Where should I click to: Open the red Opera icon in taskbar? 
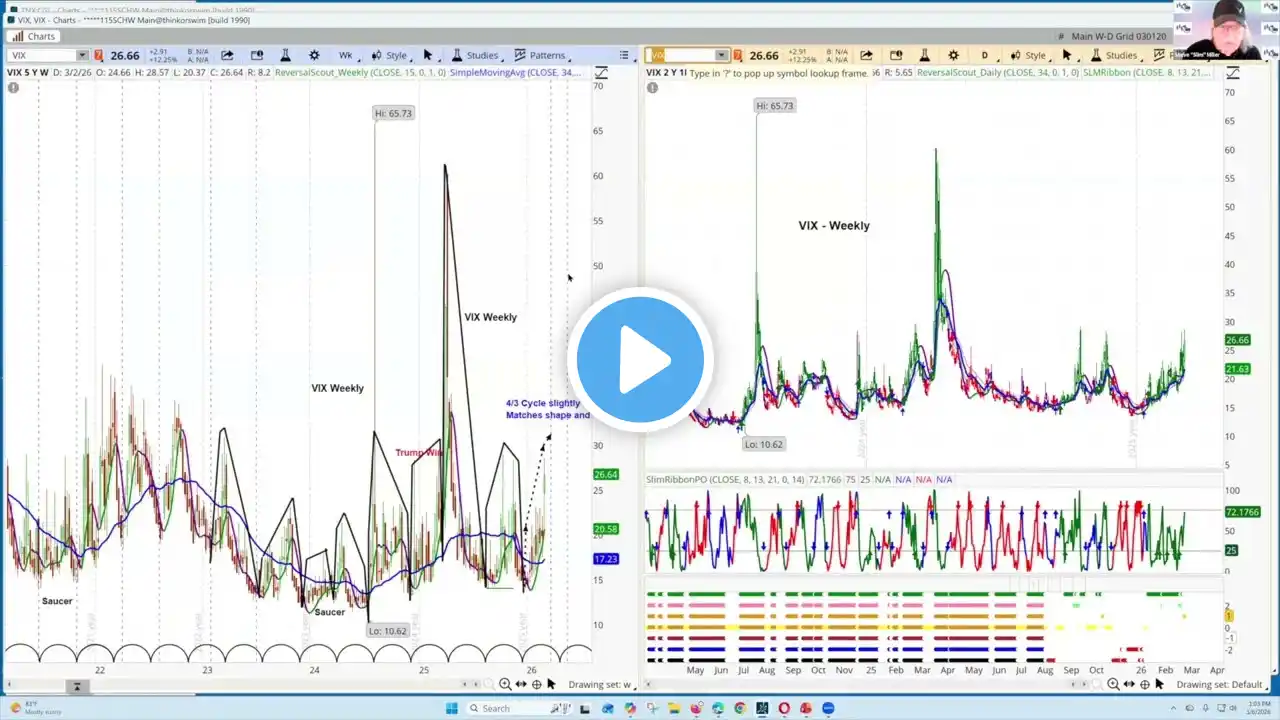pyautogui.click(x=784, y=708)
